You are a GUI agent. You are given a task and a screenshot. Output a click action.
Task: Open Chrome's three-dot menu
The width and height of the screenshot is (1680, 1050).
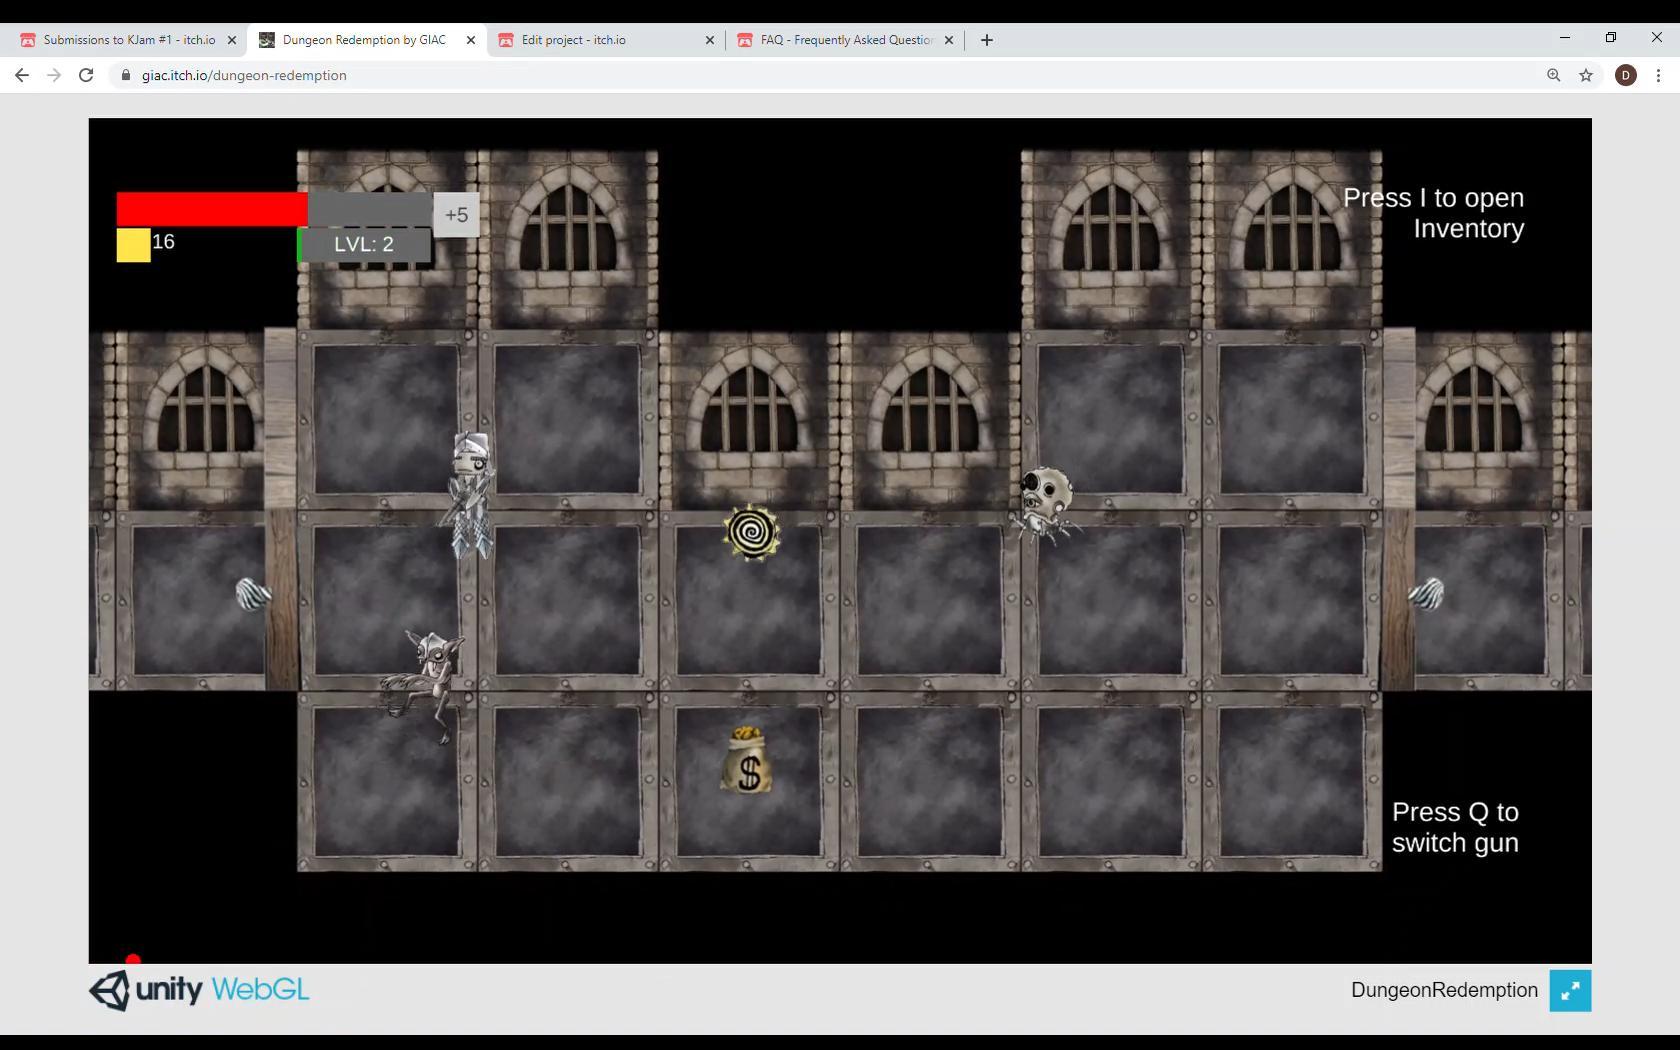pos(1659,75)
